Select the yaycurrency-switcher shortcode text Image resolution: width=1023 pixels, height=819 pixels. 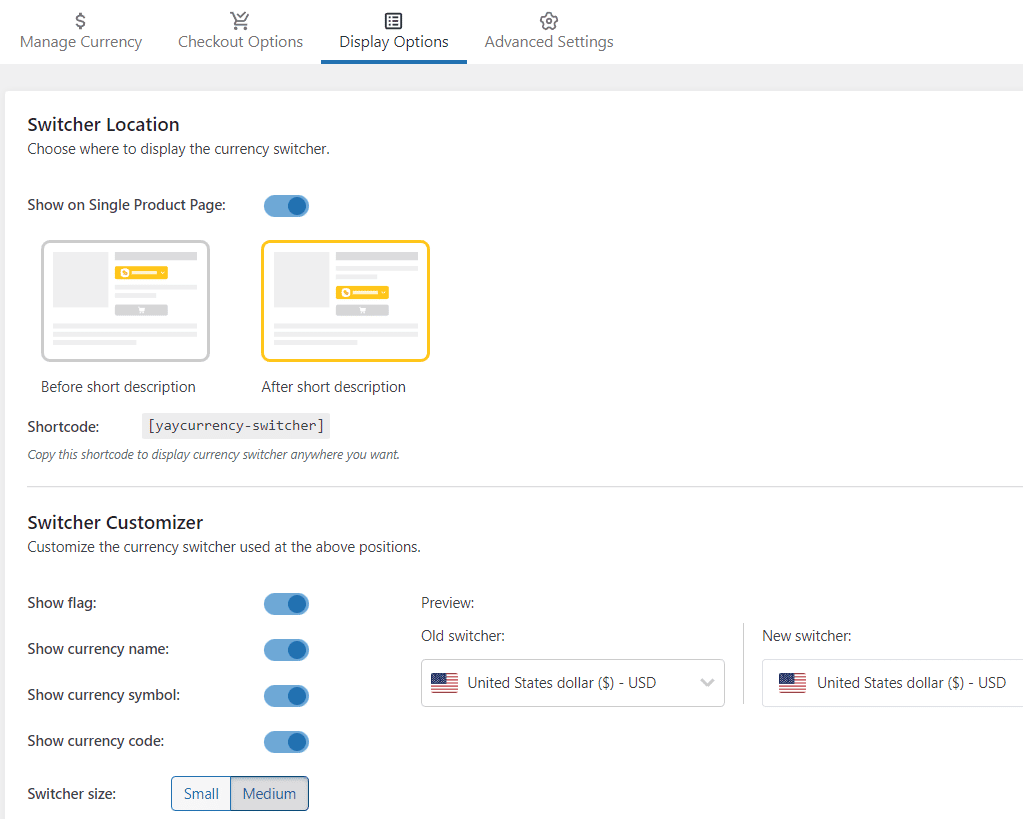pyautogui.click(x=235, y=425)
